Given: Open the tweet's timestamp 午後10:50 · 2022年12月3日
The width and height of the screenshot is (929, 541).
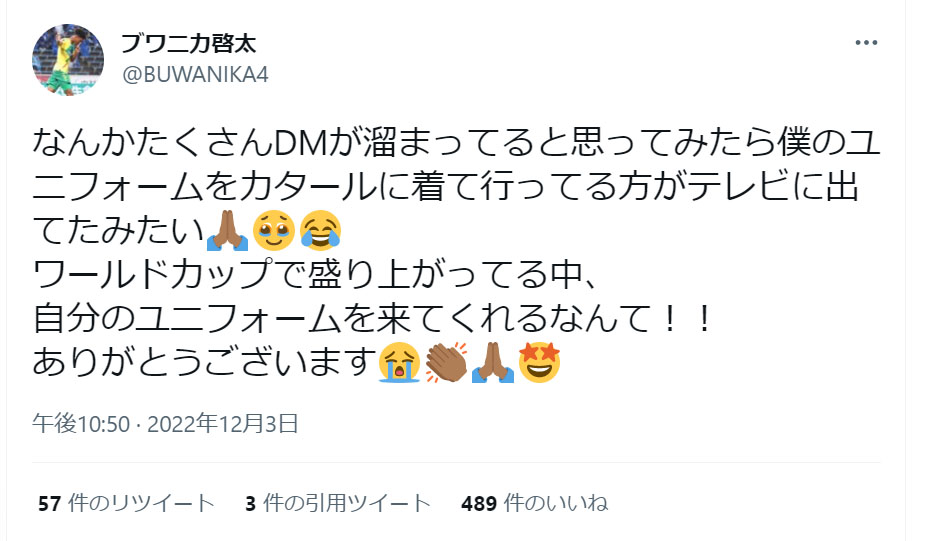Looking at the screenshot, I should click(x=165, y=424).
